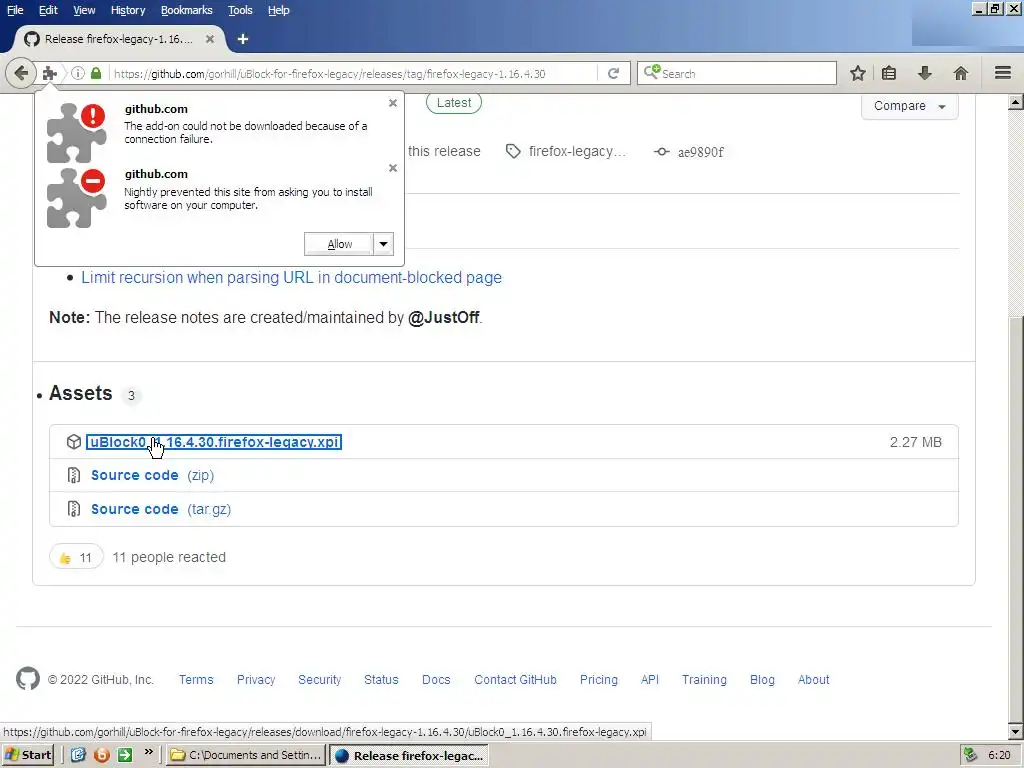
Task: Open the Compare dropdown
Action: 910,106
